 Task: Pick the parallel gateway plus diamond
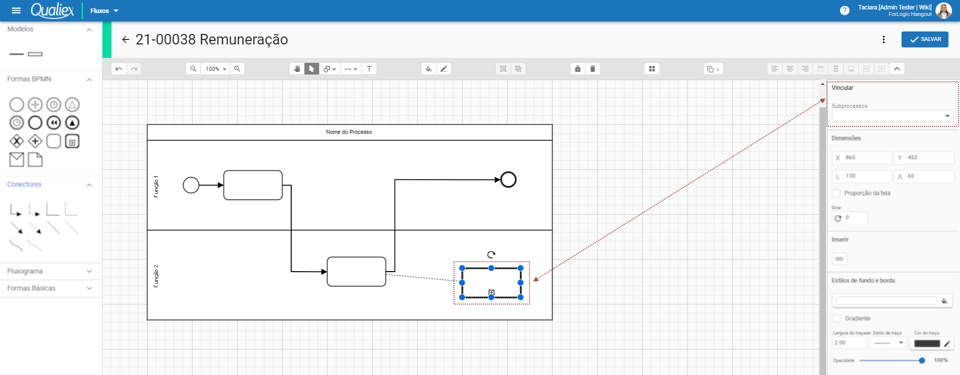35,141
